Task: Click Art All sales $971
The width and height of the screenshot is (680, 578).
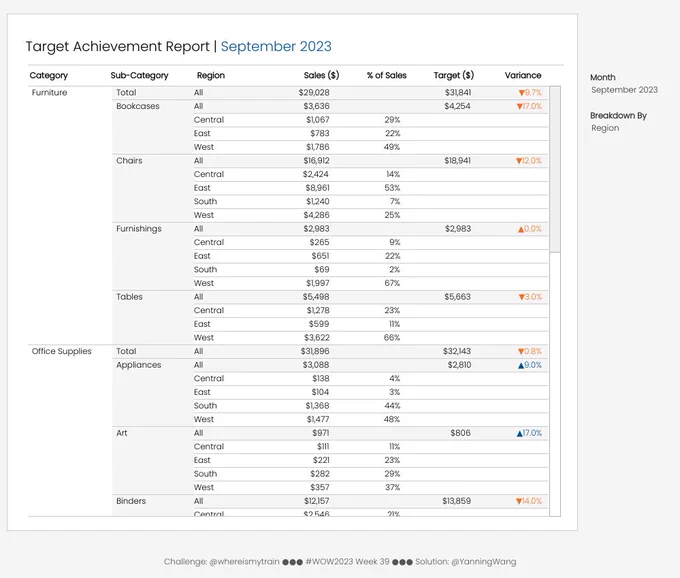Action: (320, 433)
